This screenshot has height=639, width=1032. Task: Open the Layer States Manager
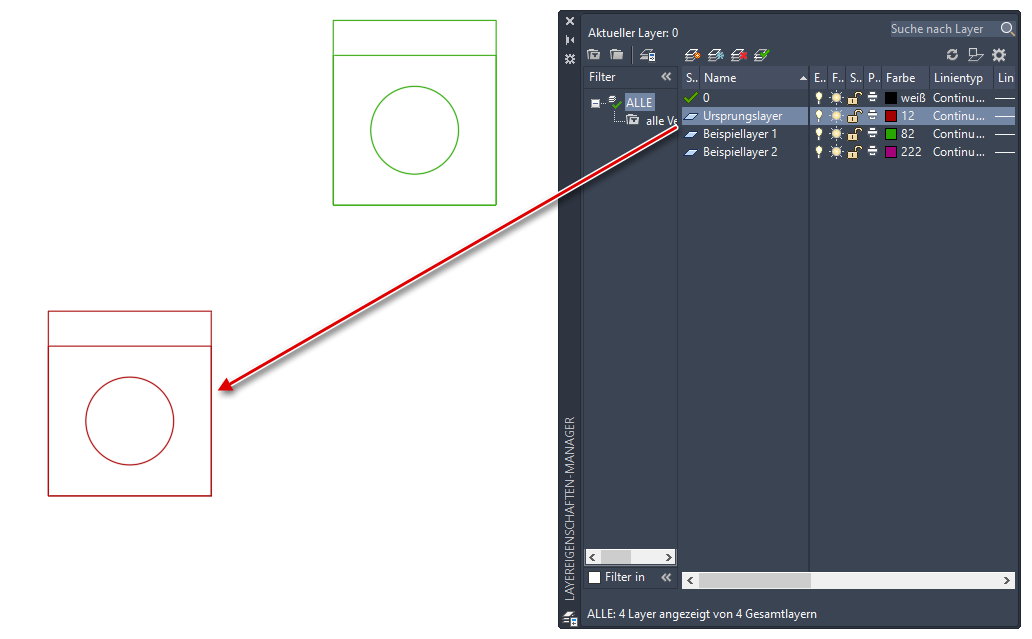646,55
